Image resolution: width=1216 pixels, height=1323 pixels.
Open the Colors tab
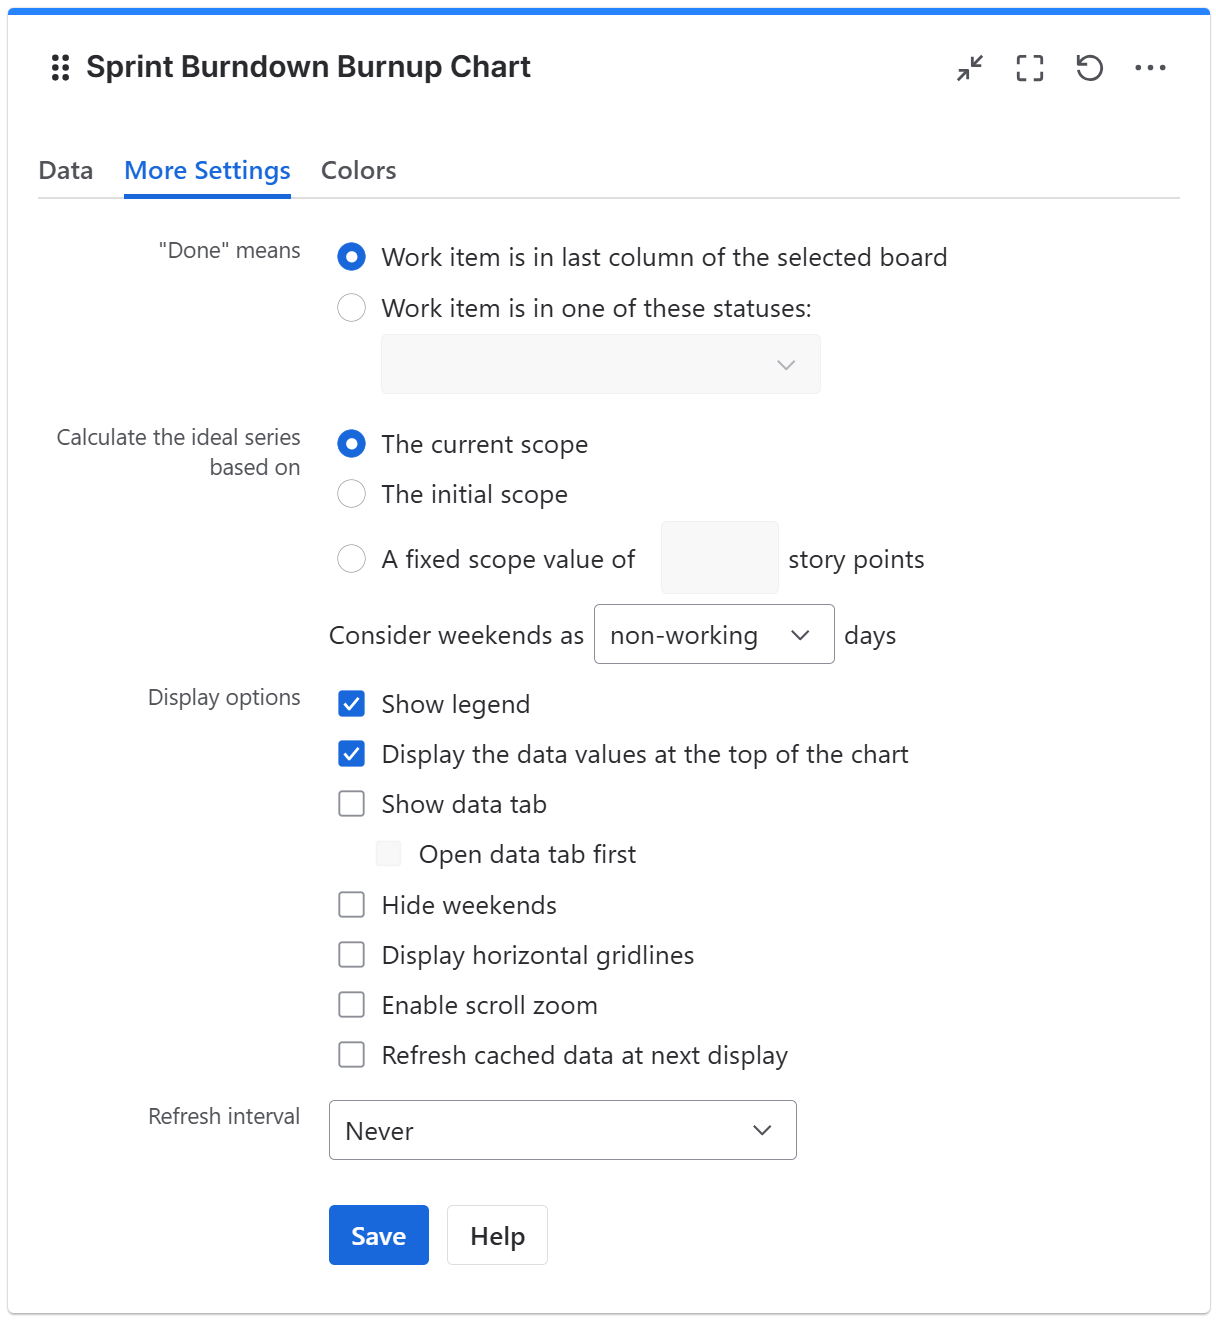[358, 170]
